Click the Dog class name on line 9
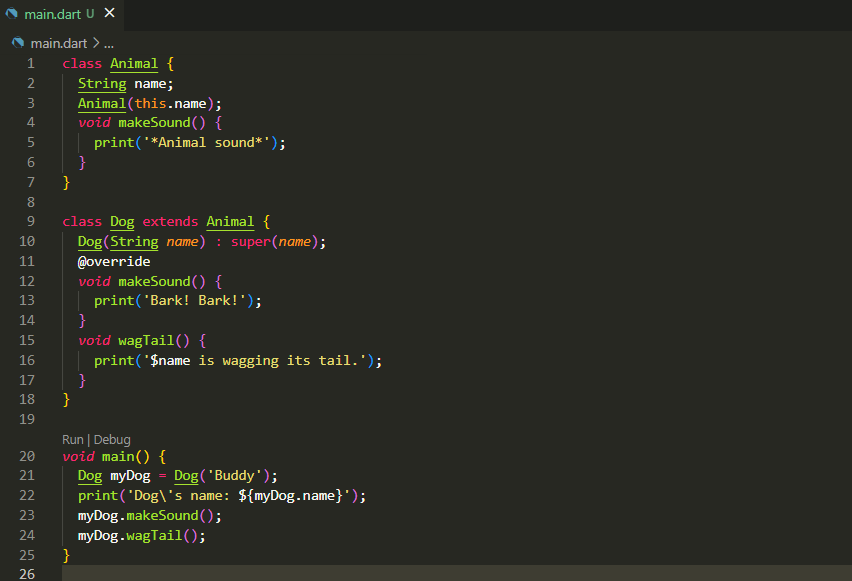852x581 pixels. point(122,221)
